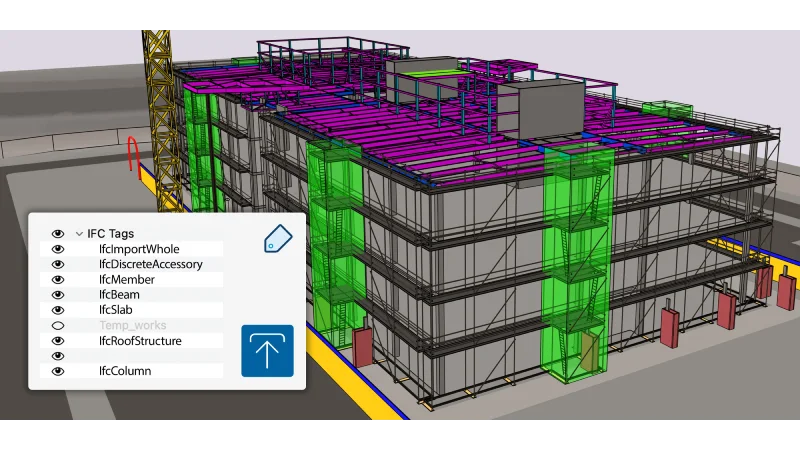800x450 pixels.
Task: Select the IfcColumn row
Action: 131,371
